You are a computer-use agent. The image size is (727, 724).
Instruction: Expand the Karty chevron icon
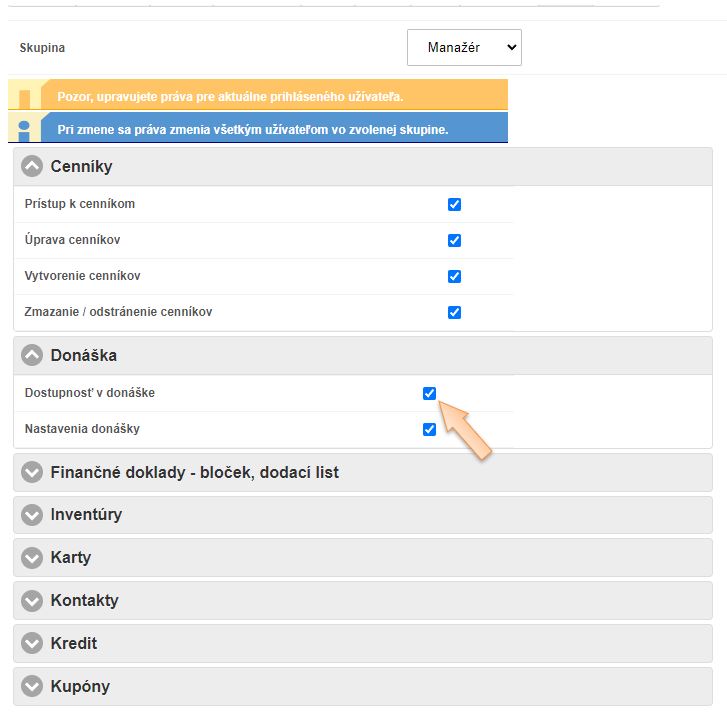pos(32,557)
